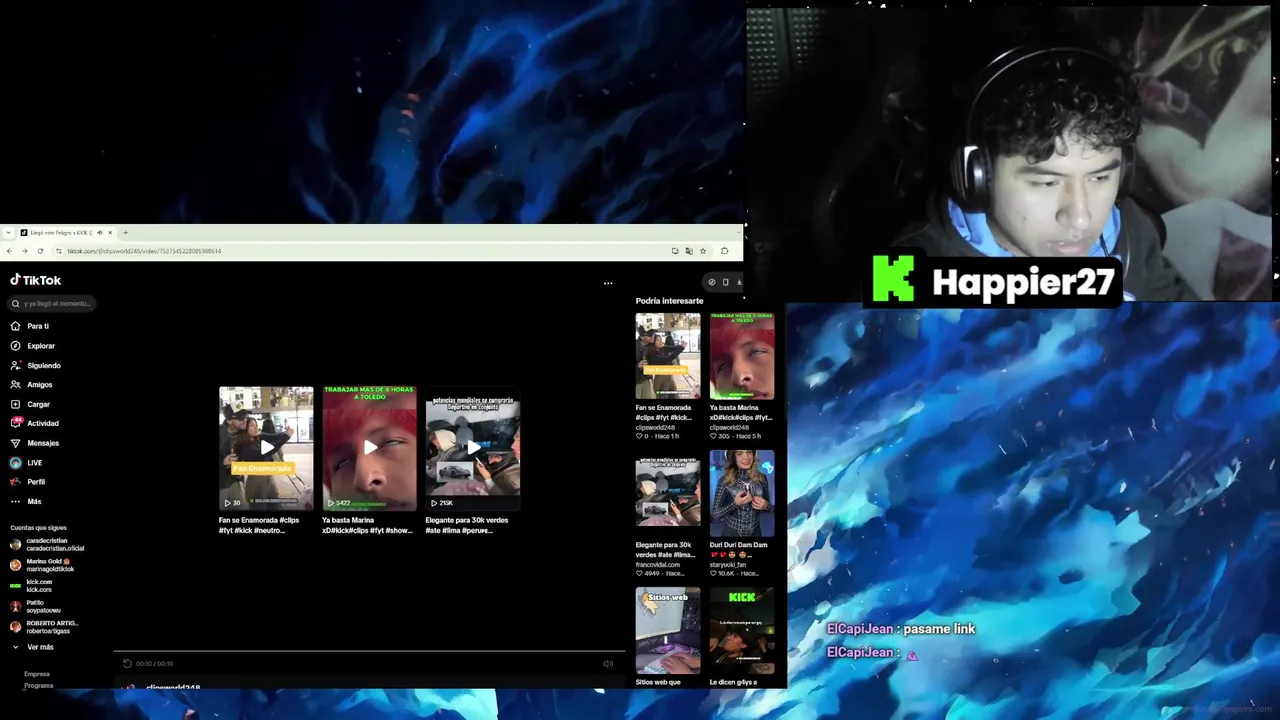Screen dimensions: 1280x720
Task: Click the clipsworld248 author link under Fan se Enamorada
Action: pyautogui.click(x=655, y=427)
